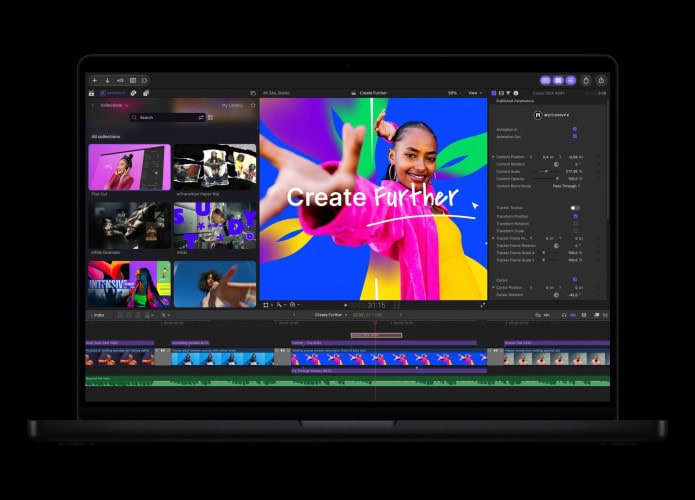Click the import media down-arrow icon
Image resolution: width=695 pixels, height=500 pixels.
tap(107, 80)
